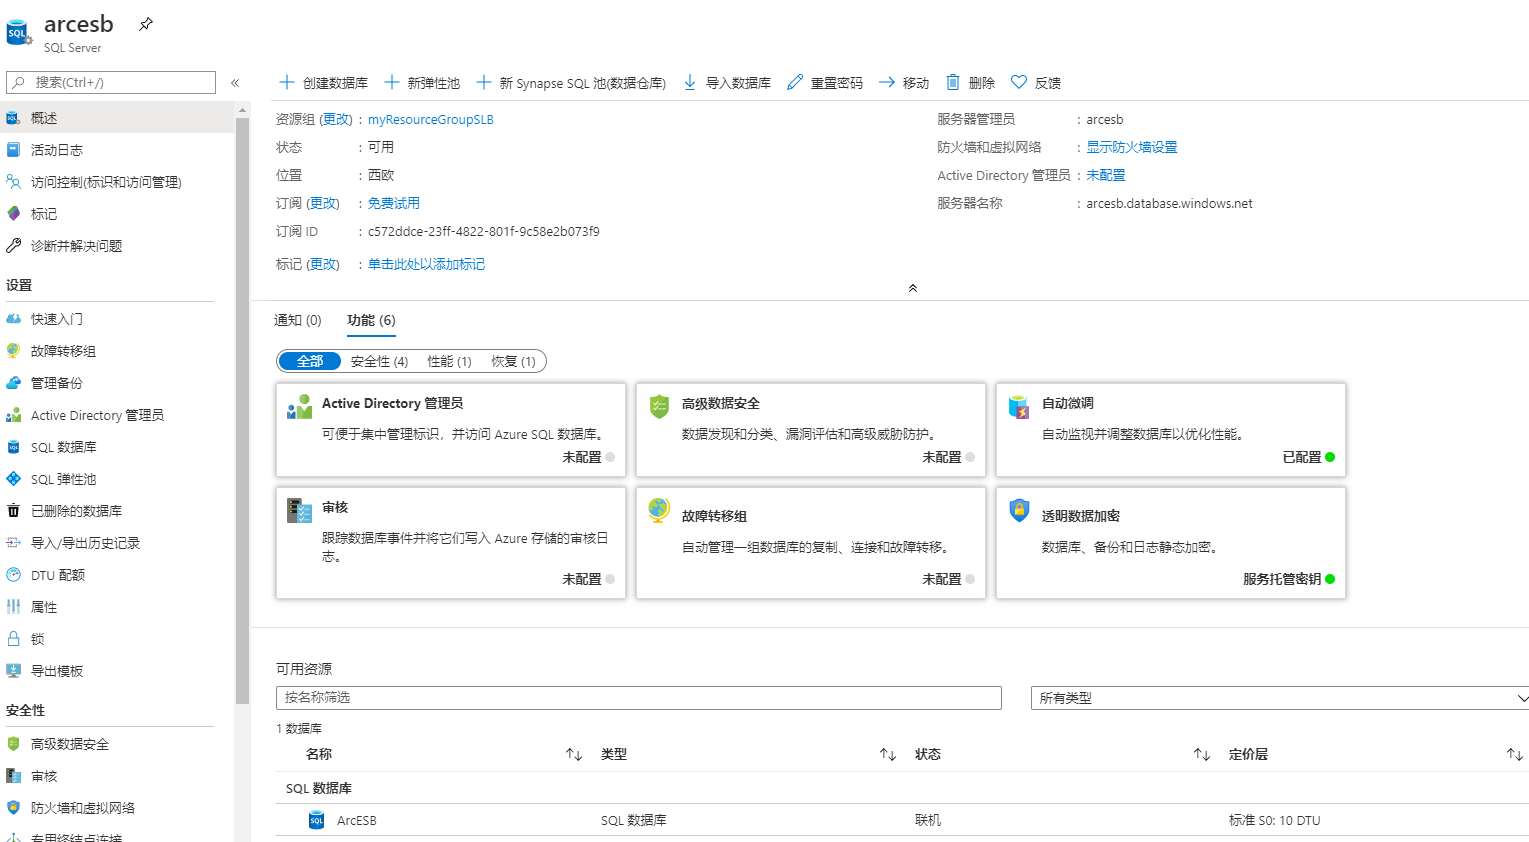
Task: Click 重置密码 toolbar button
Action: 825,83
